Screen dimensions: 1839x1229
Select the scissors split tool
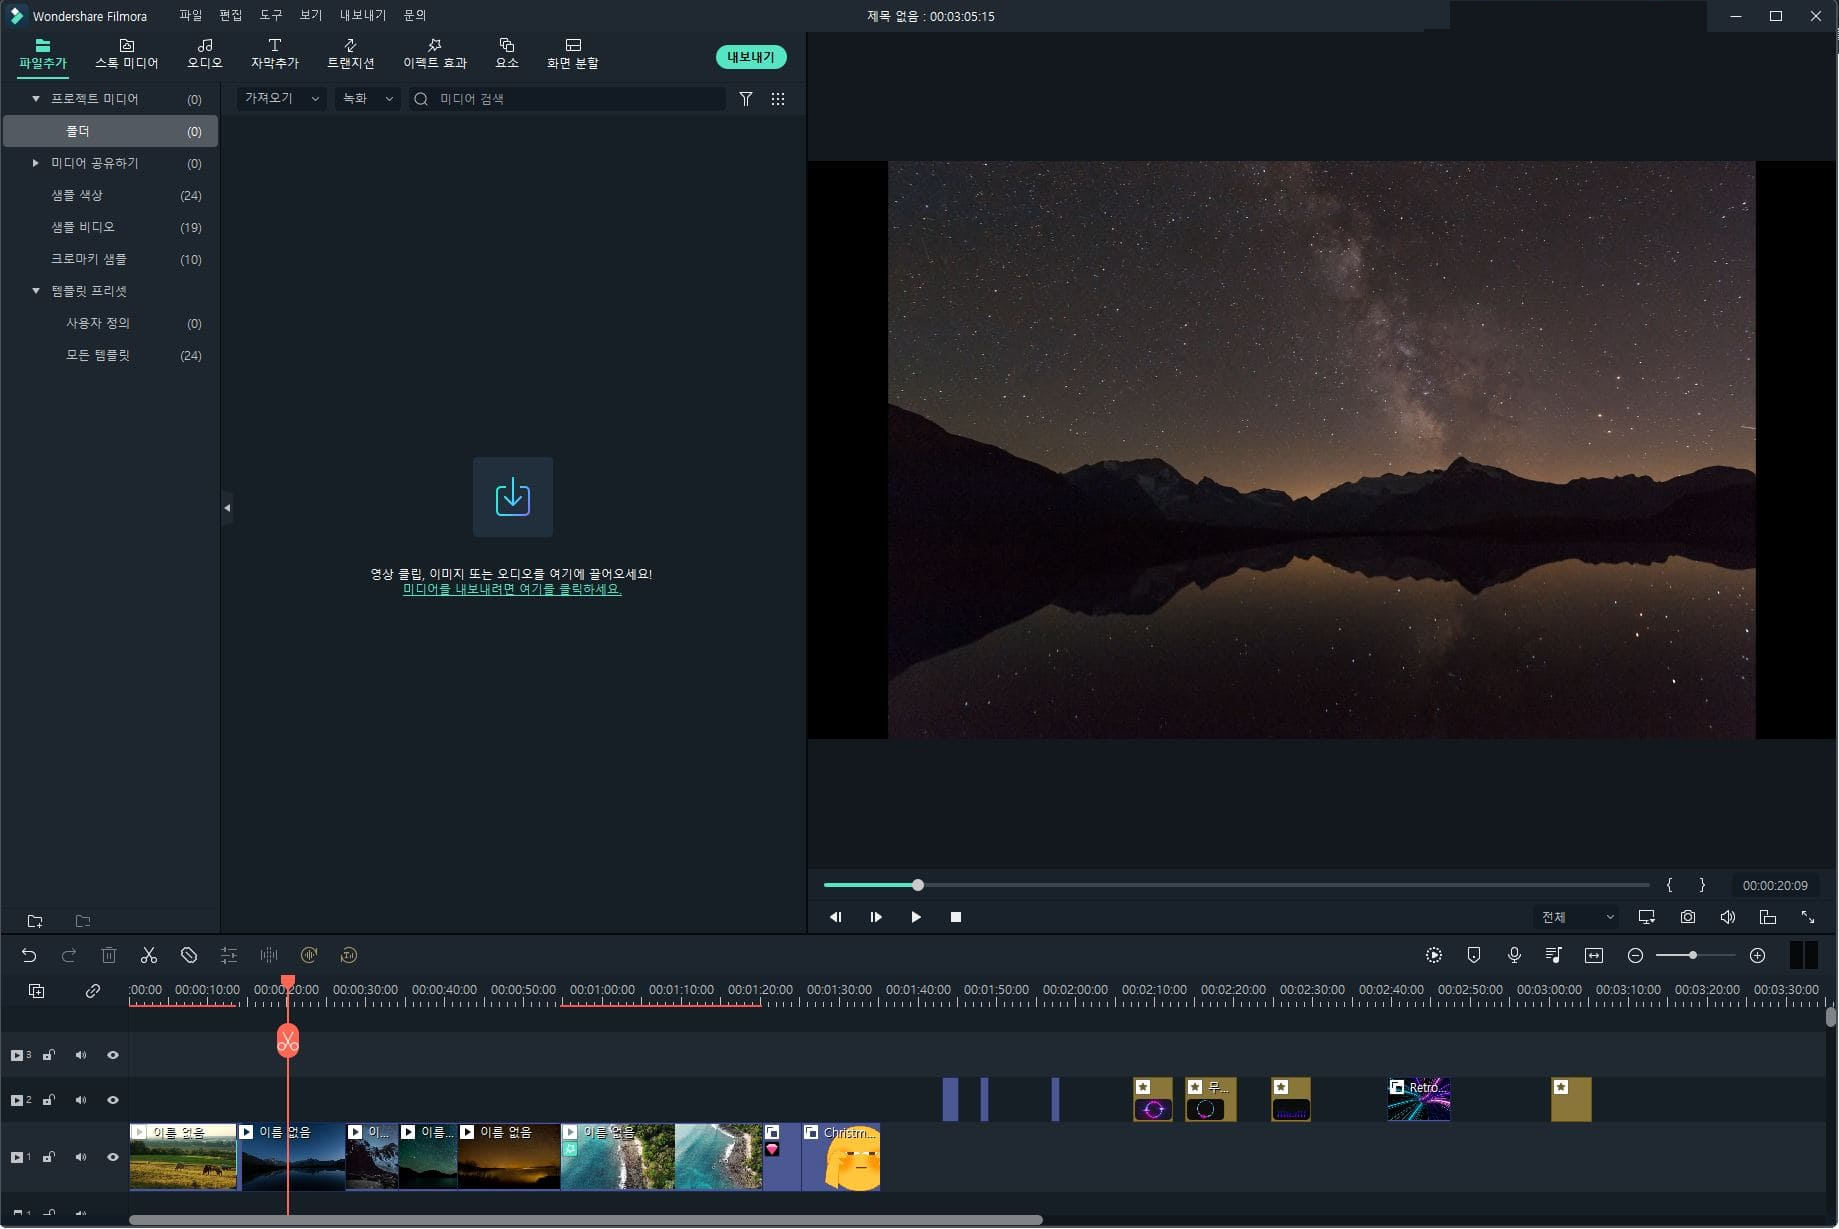pos(149,955)
